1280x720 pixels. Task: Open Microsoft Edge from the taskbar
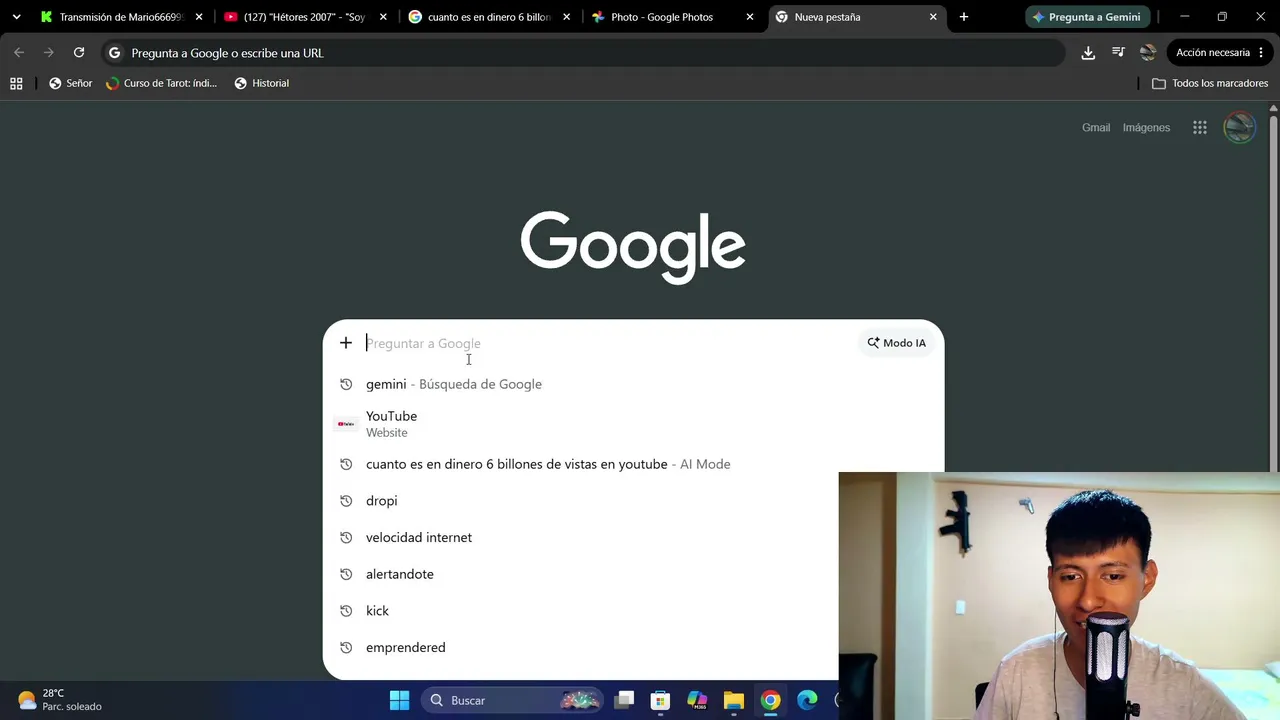(807, 700)
